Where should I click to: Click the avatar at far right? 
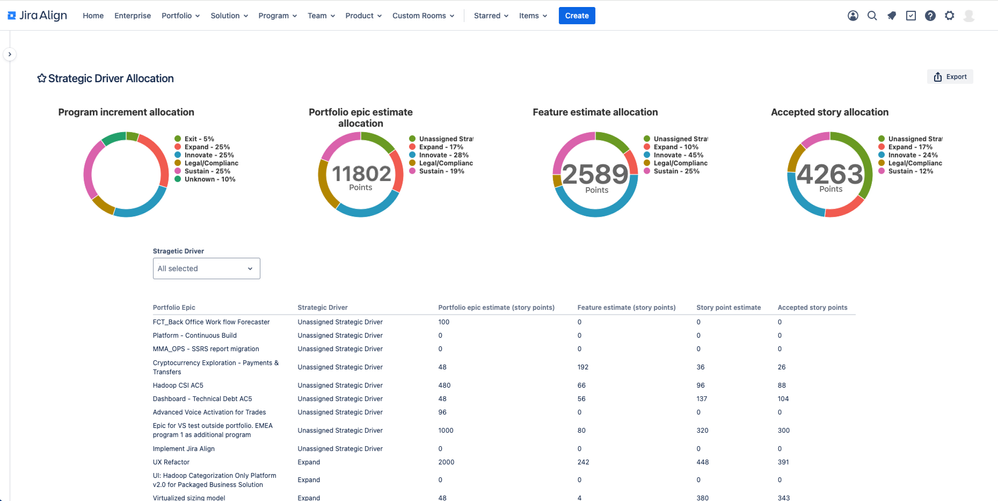[969, 16]
